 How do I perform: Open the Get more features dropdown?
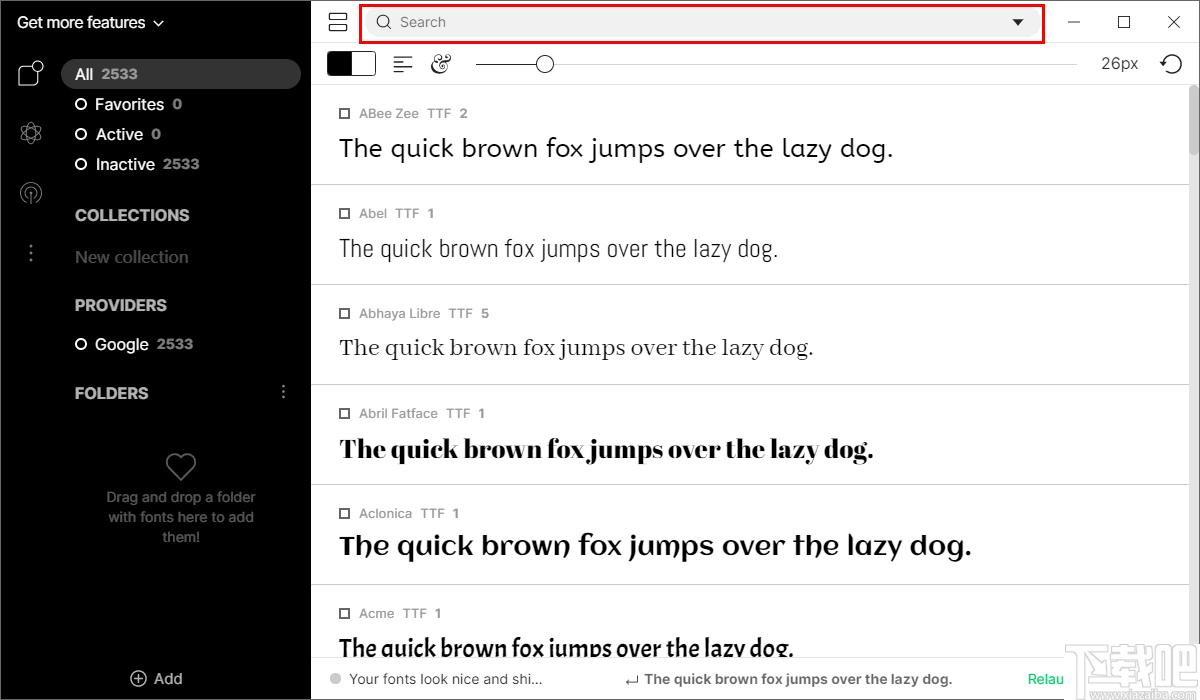pos(90,22)
